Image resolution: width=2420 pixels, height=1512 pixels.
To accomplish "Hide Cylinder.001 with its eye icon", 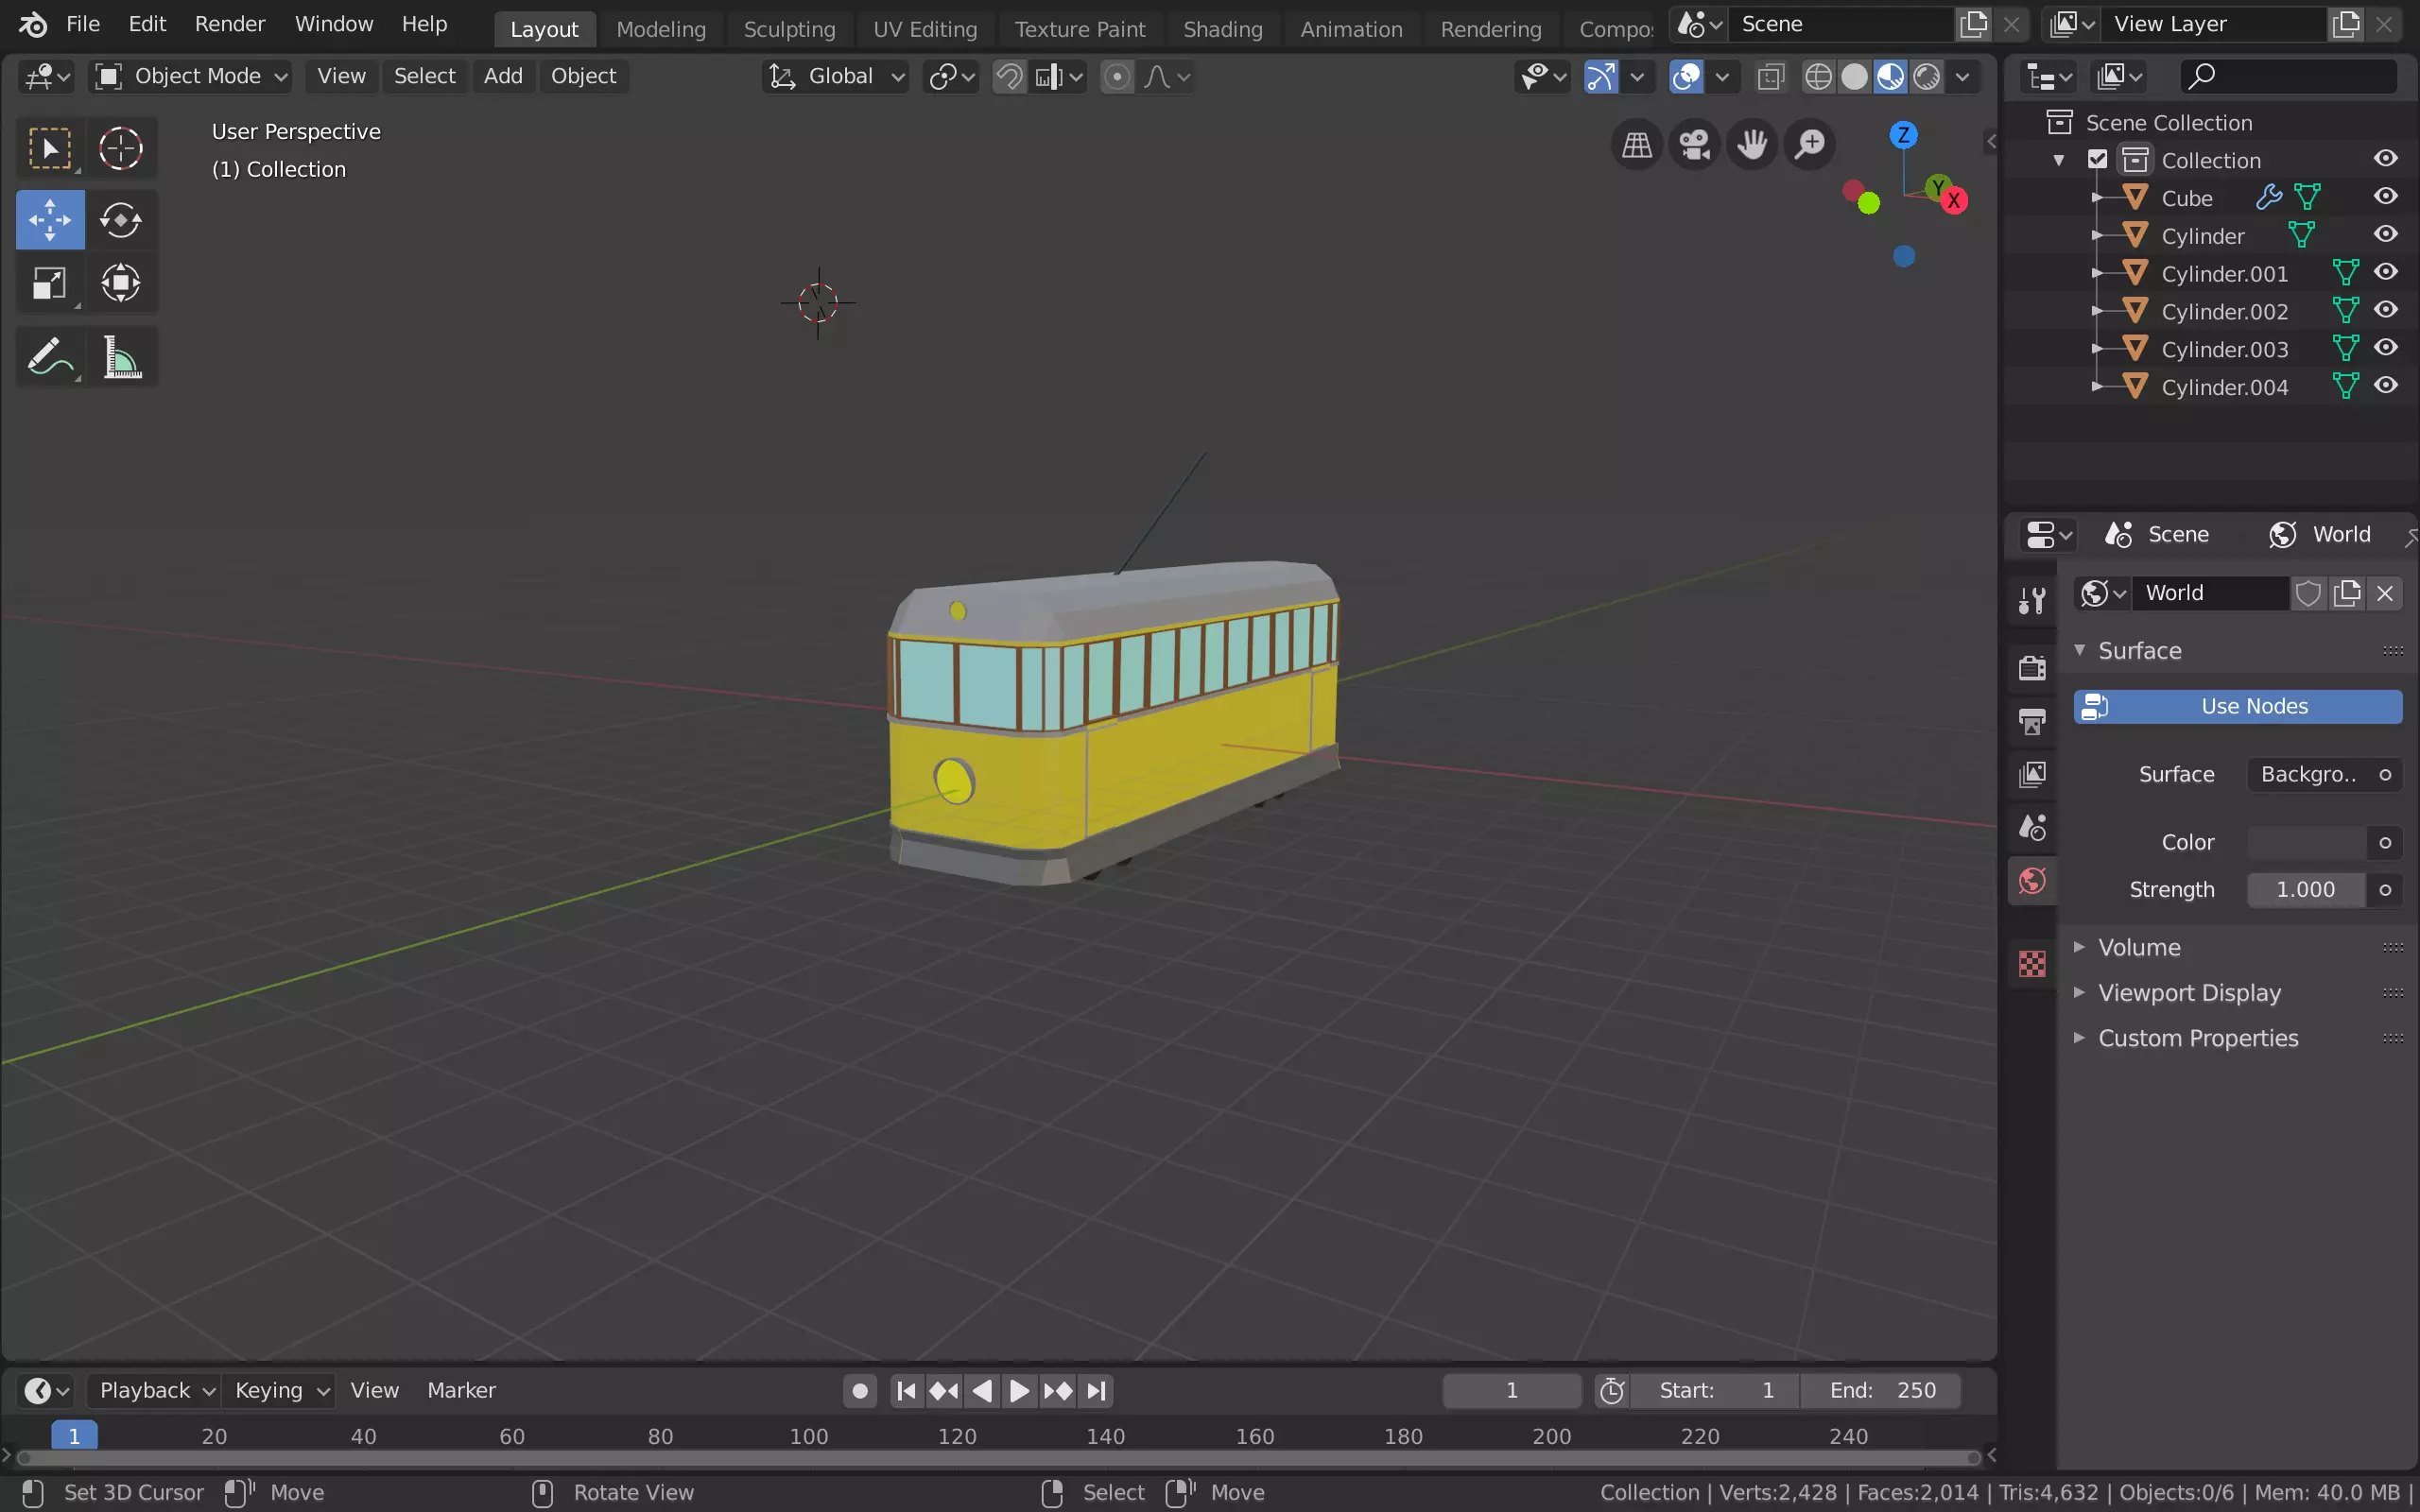I will pyautogui.click(x=2385, y=273).
